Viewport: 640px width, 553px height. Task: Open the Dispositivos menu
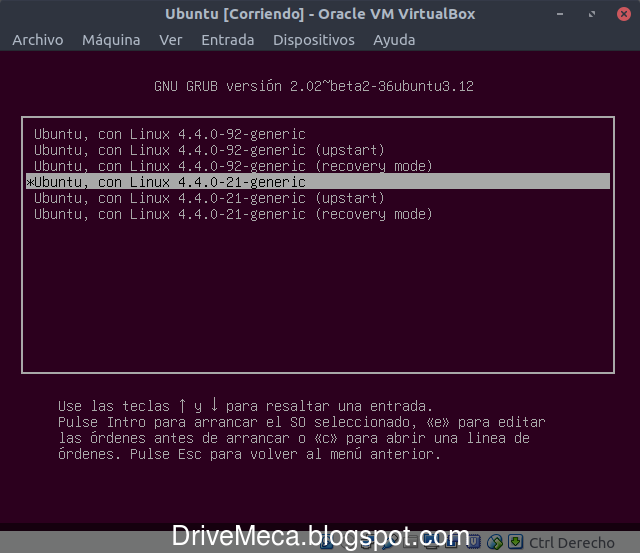click(x=314, y=40)
